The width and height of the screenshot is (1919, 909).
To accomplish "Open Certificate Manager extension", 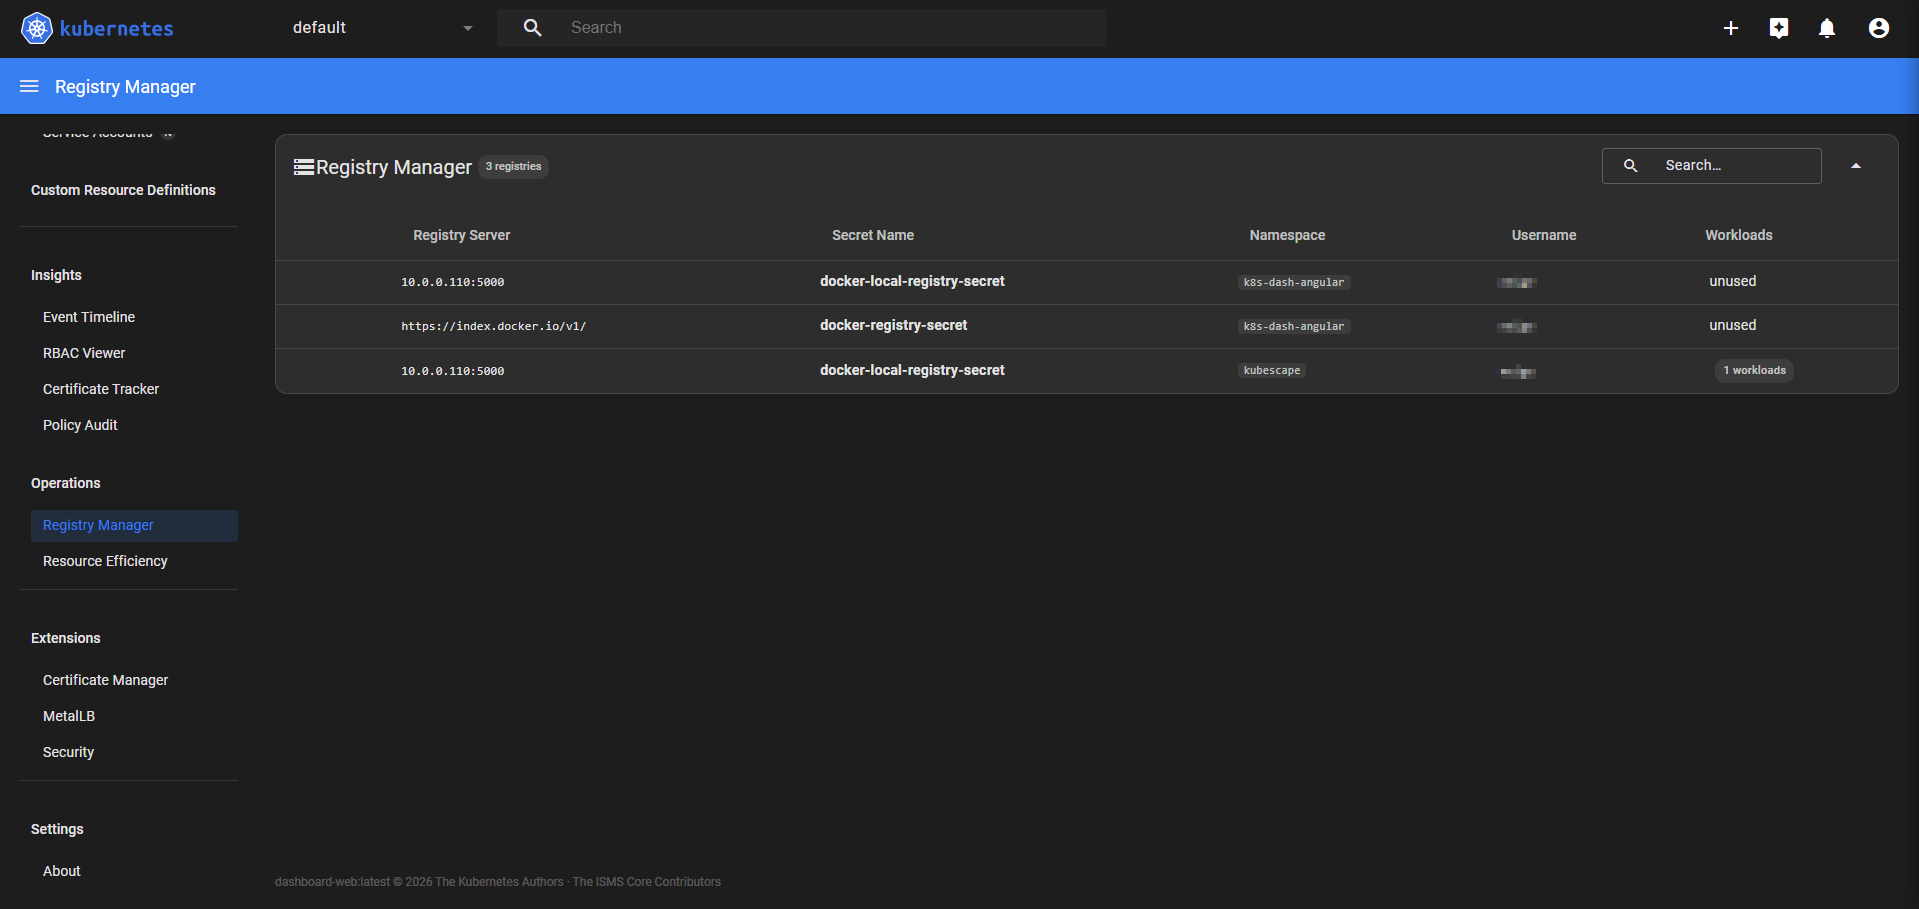I will point(105,680).
